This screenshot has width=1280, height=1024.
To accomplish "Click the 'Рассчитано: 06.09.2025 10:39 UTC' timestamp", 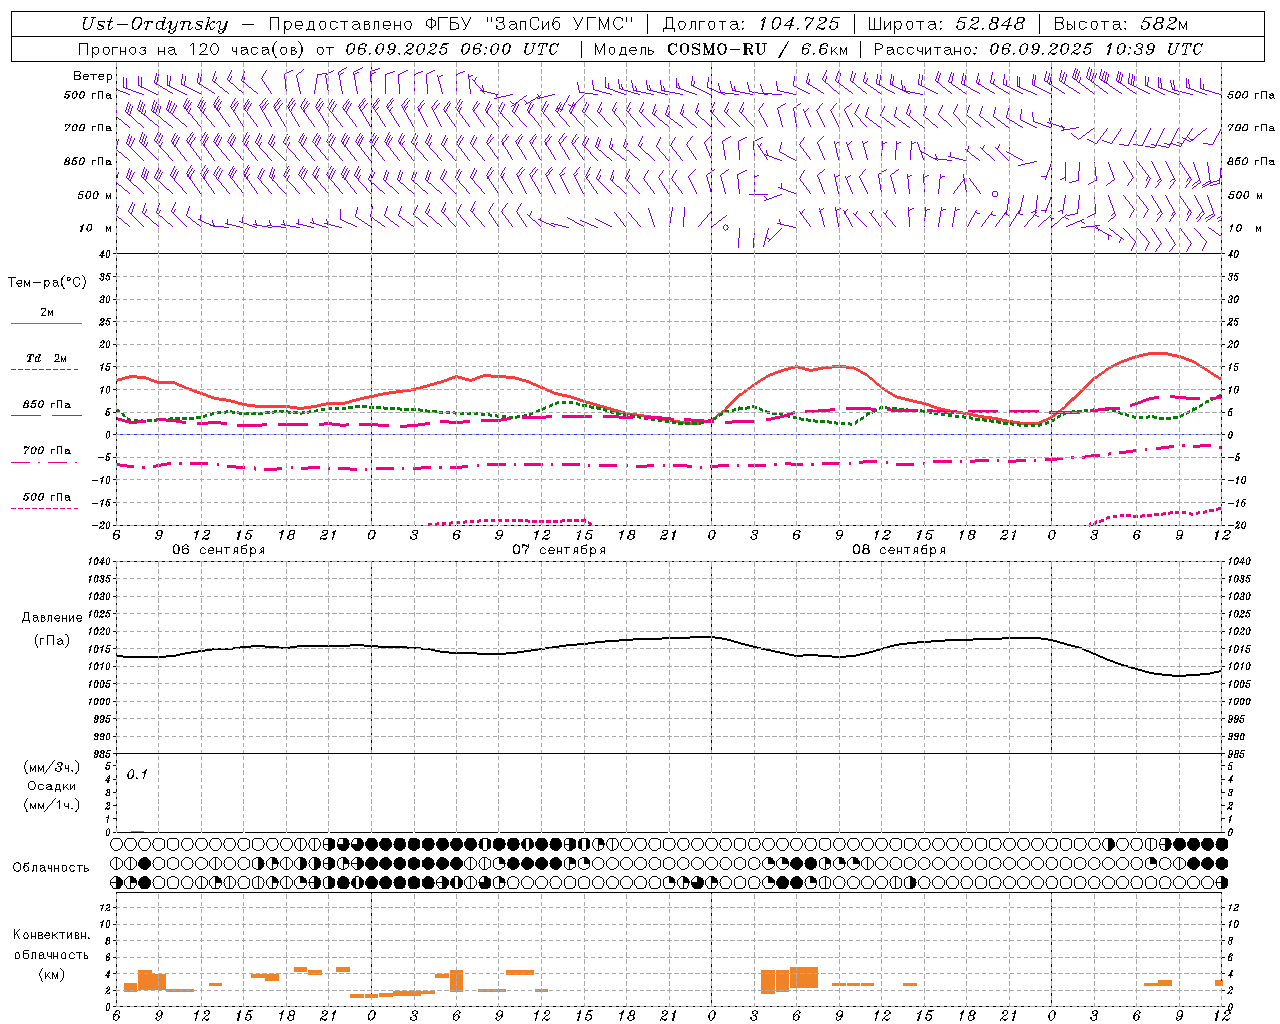I will [1038, 49].
